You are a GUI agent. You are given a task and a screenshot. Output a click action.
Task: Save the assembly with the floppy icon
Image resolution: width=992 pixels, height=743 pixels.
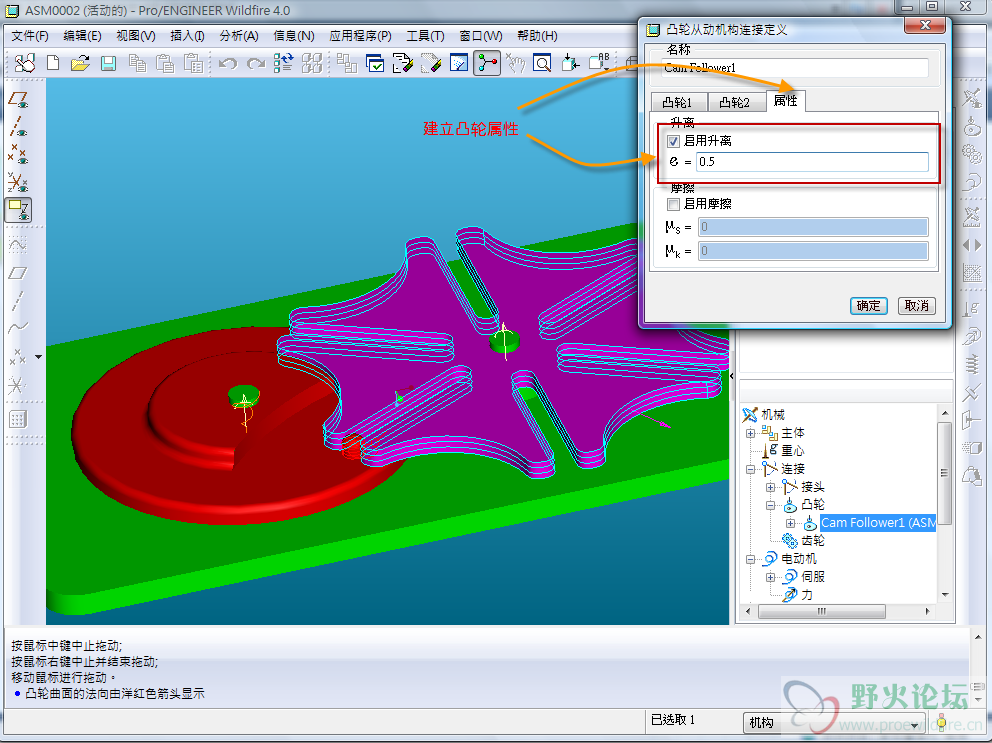[109, 63]
